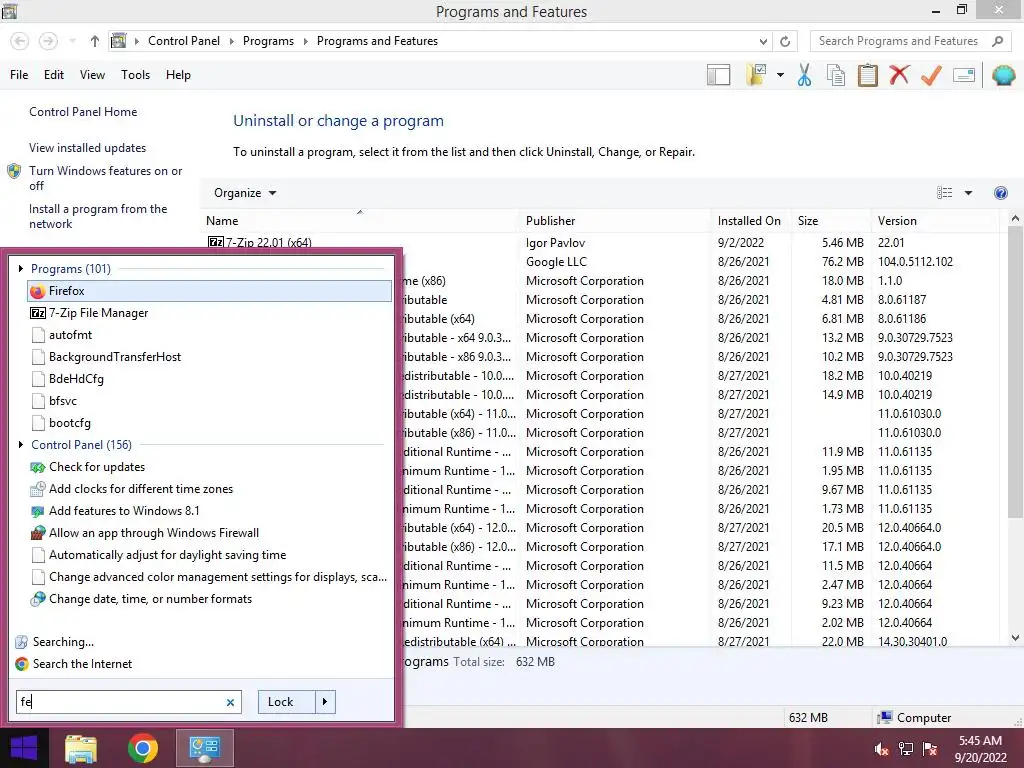Click Programs breadcrumb in address bar

tap(268, 41)
